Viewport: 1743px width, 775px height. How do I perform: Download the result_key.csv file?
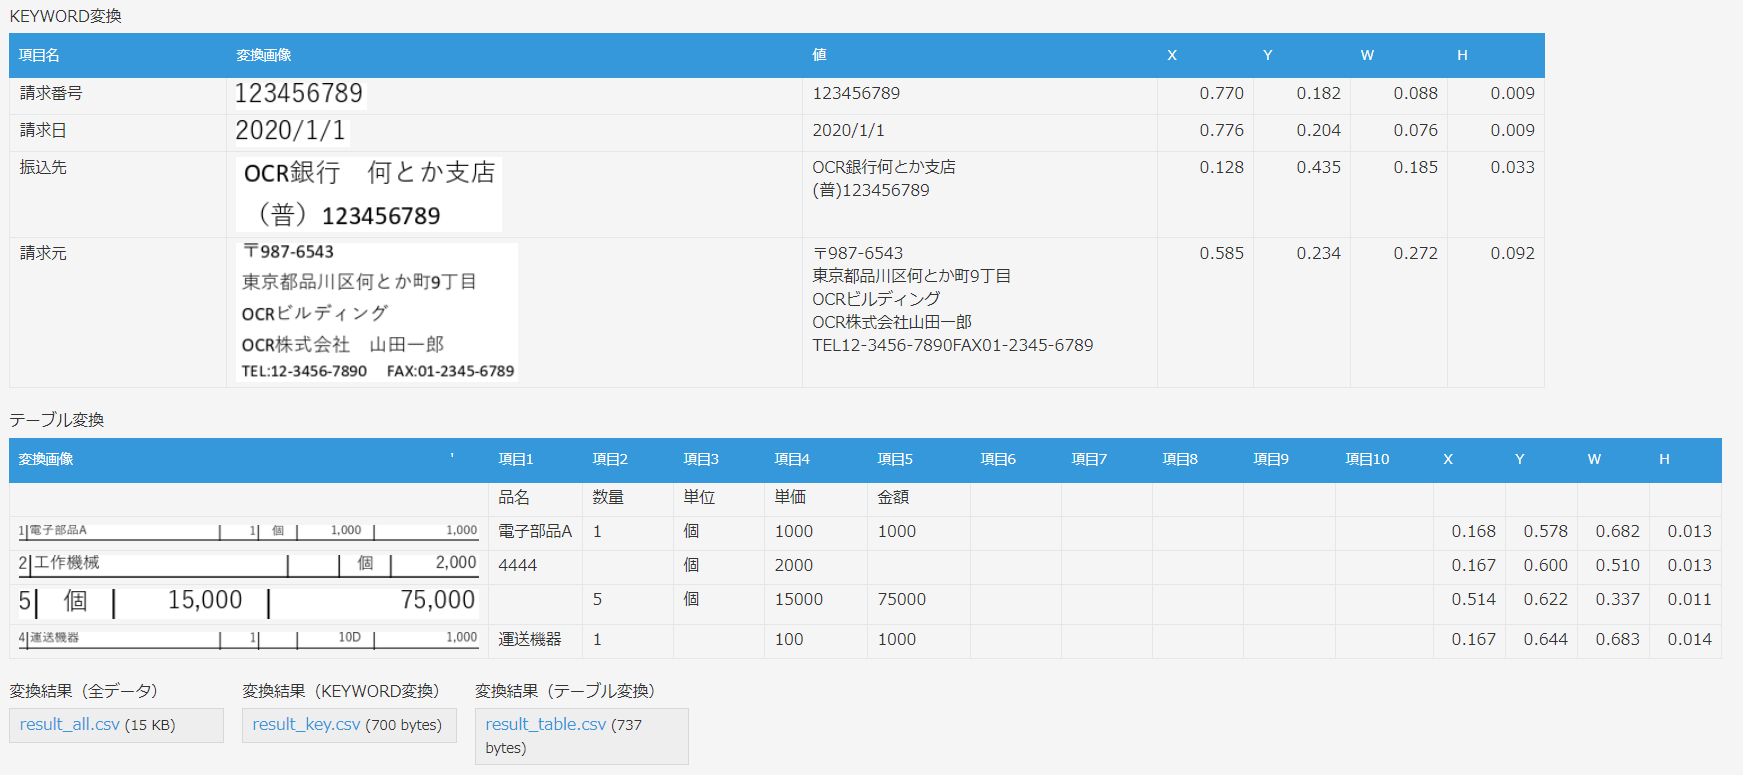(306, 725)
